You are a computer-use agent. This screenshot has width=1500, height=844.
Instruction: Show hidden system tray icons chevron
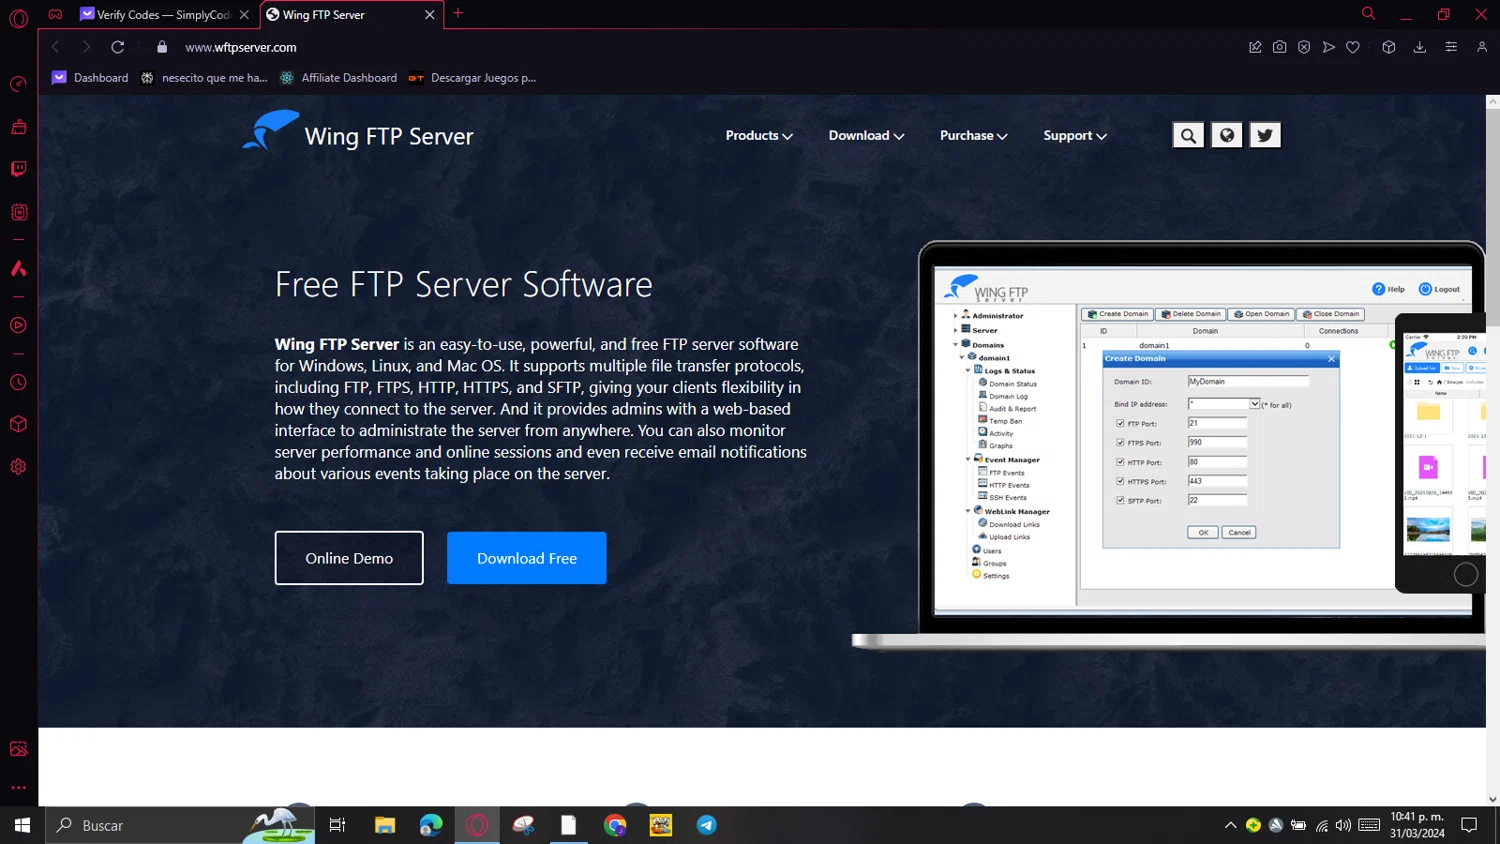coord(1230,825)
